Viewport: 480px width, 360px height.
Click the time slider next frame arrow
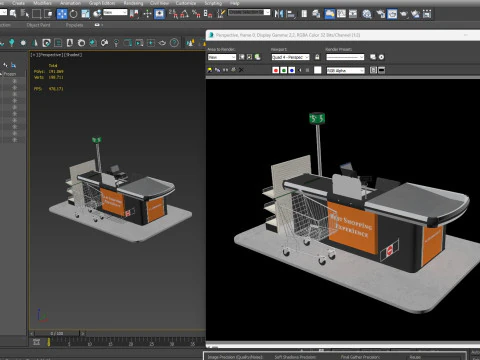(83, 333)
